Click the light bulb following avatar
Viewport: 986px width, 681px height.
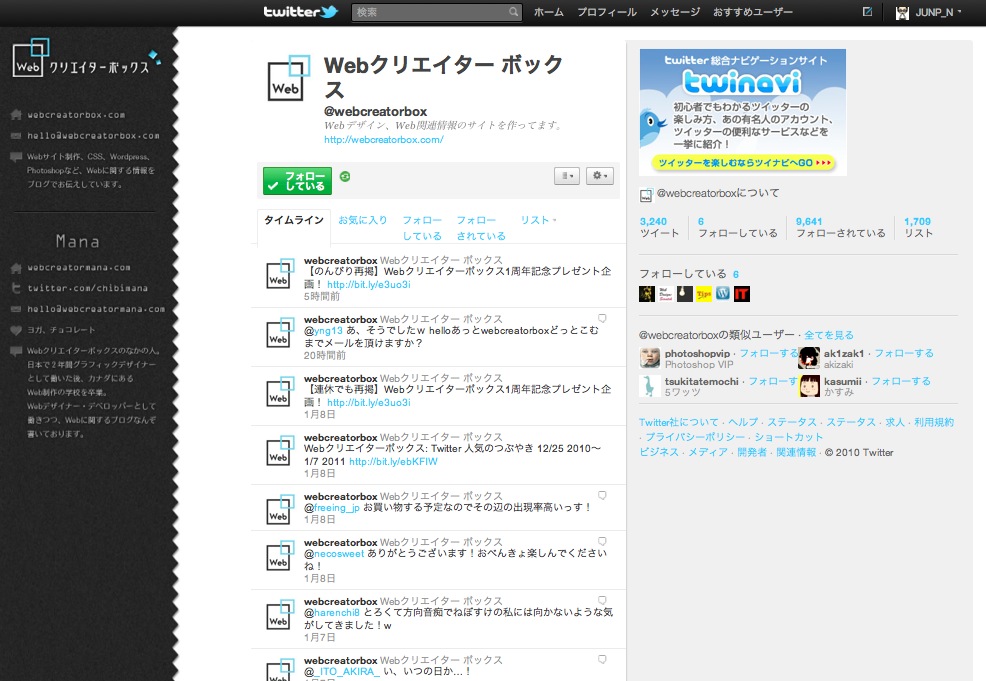coord(685,294)
